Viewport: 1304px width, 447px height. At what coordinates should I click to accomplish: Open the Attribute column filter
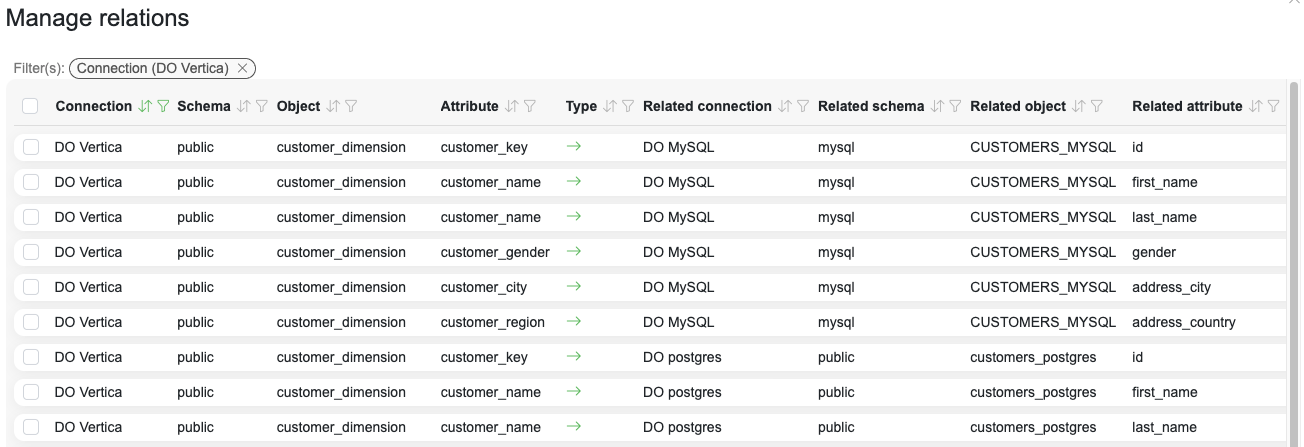pyautogui.click(x=530, y=106)
